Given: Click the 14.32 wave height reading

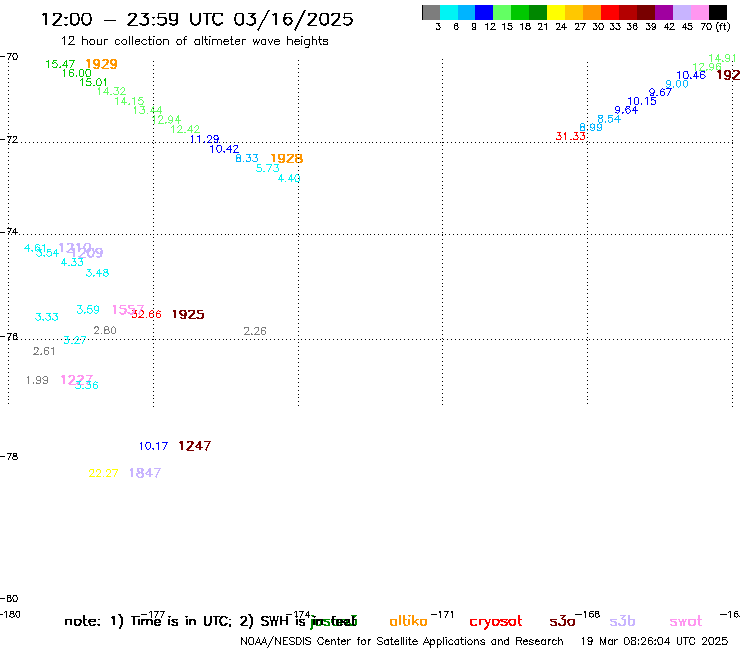Looking at the screenshot, I should (x=111, y=91).
